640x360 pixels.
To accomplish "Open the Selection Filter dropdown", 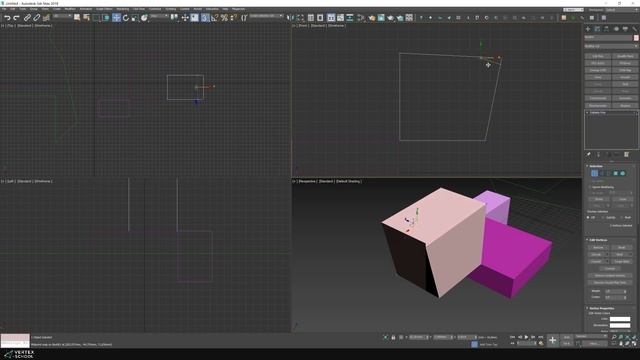I will click(62, 16).
